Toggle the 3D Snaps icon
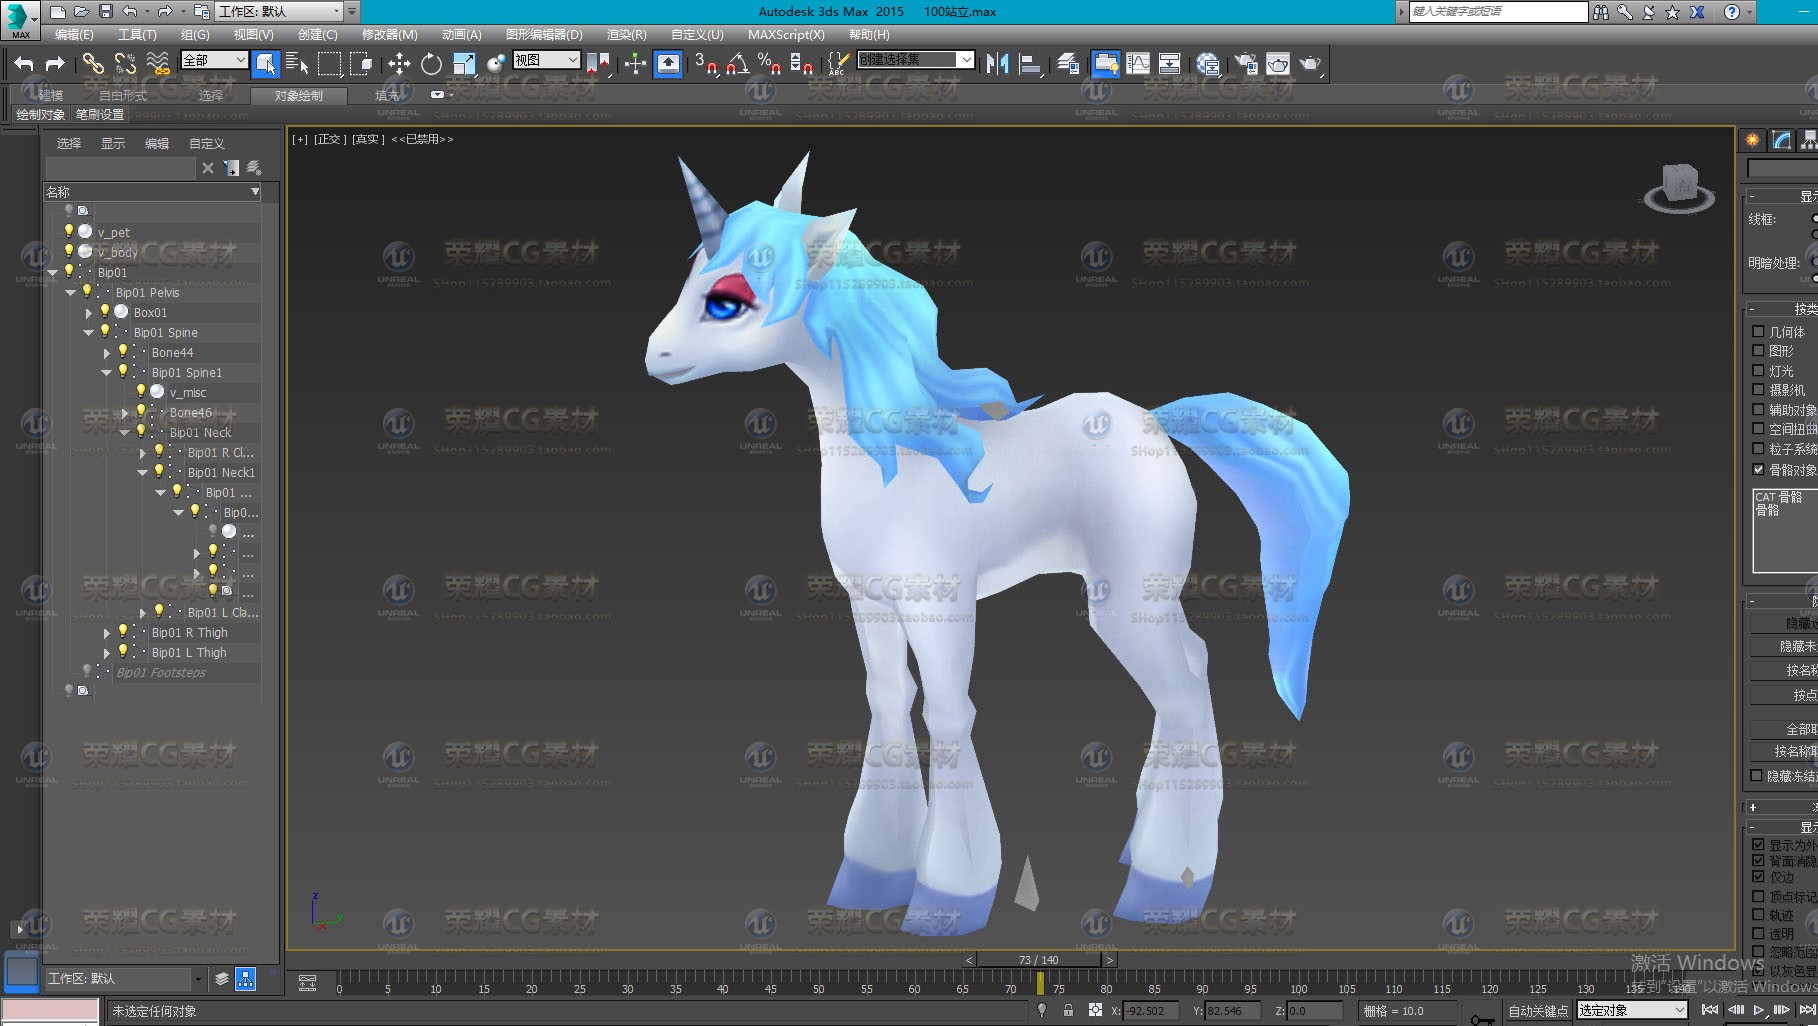Viewport: 1818px width, 1026px height. [706, 64]
